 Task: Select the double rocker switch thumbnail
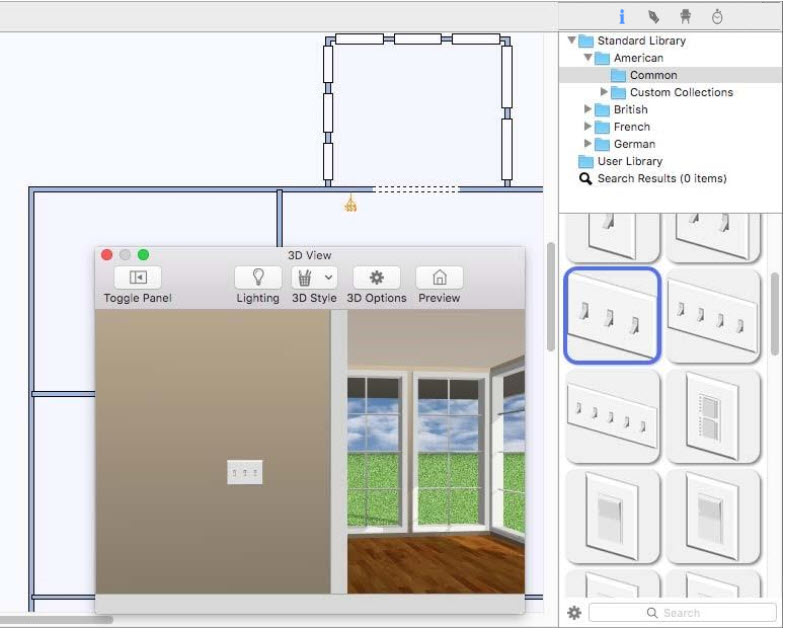coord(714,417)
